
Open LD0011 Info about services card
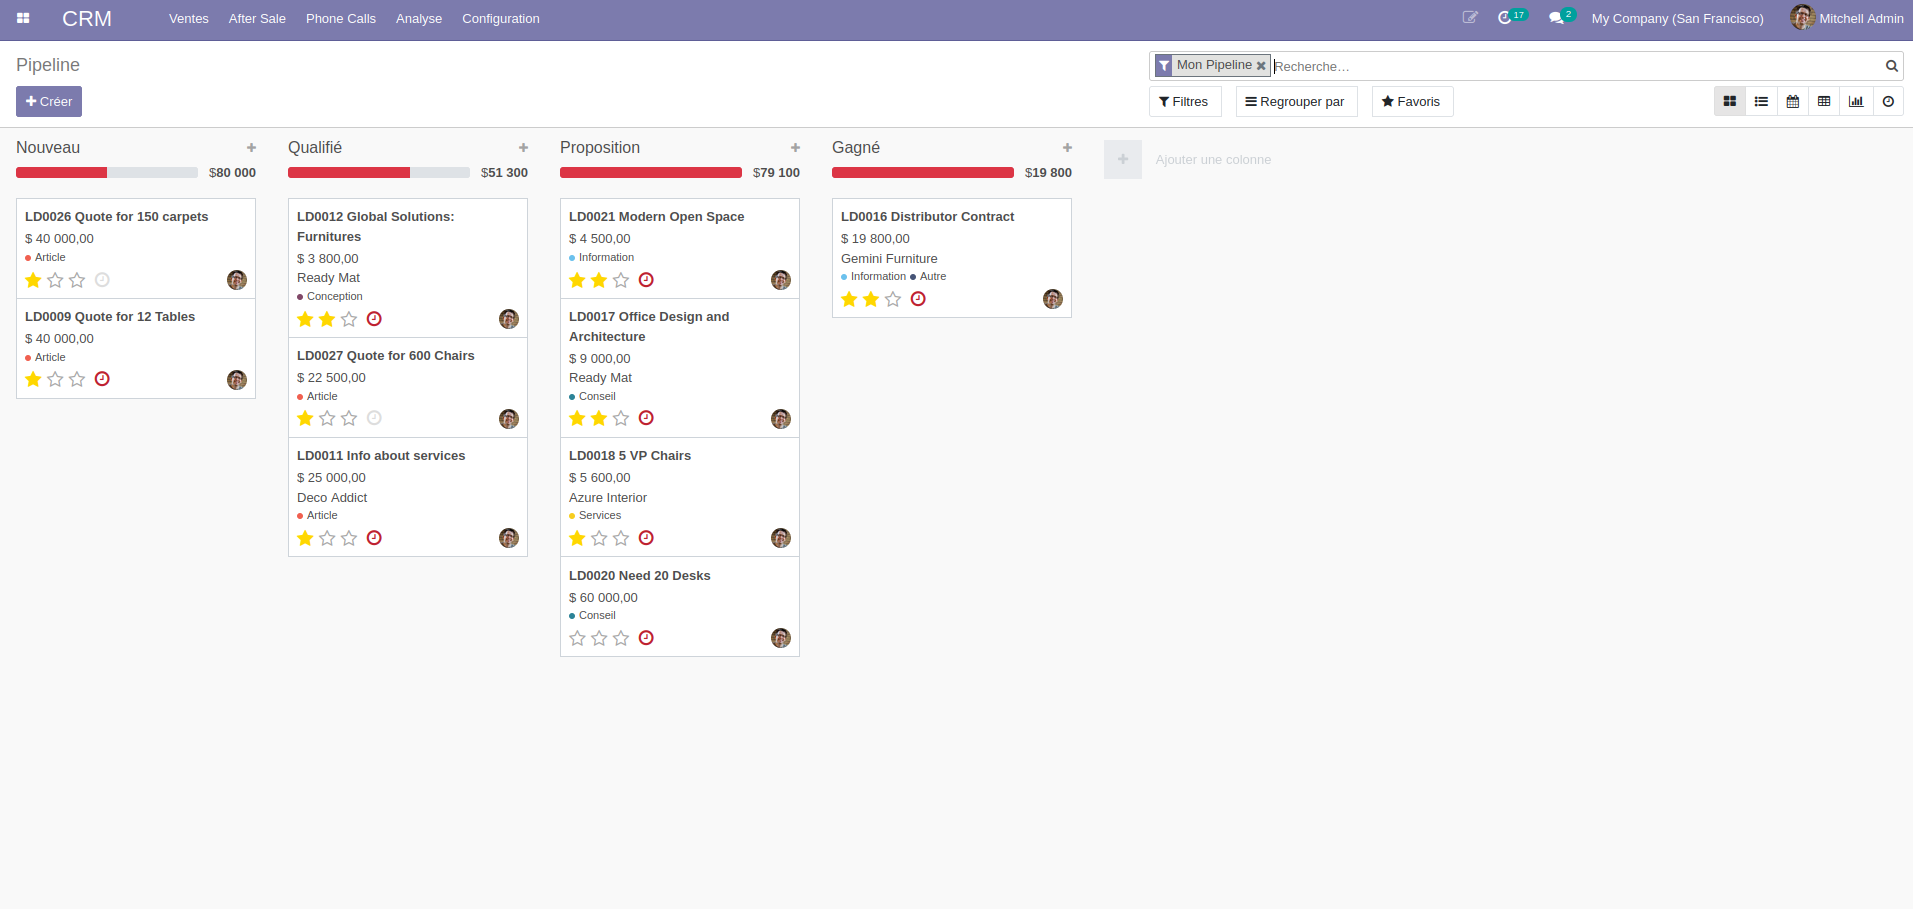408,497
